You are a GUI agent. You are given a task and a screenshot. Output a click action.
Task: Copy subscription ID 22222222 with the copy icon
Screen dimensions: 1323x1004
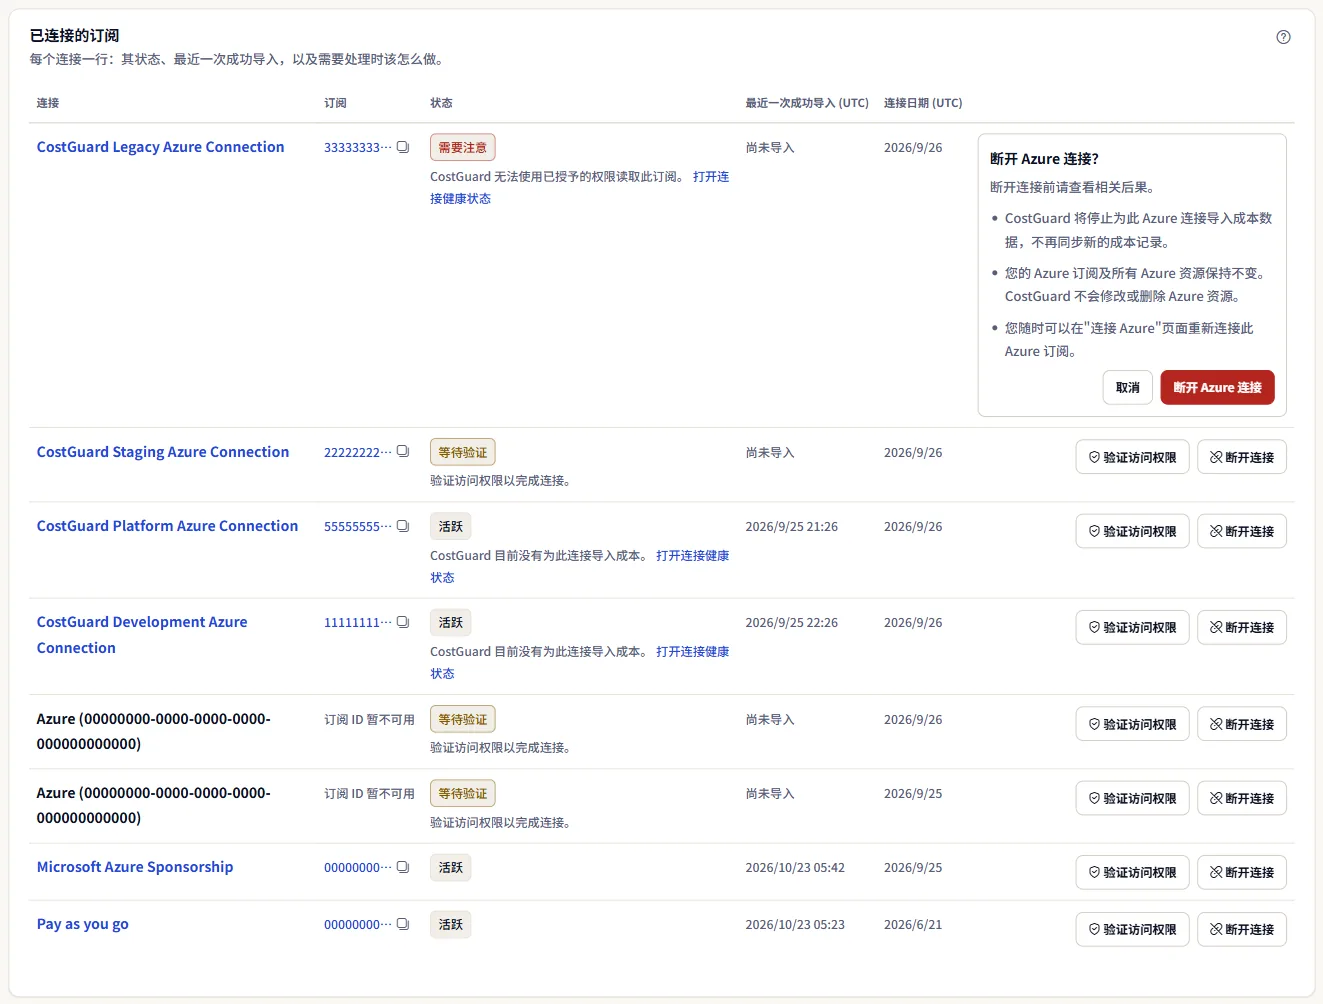click(x=403, y=452)
